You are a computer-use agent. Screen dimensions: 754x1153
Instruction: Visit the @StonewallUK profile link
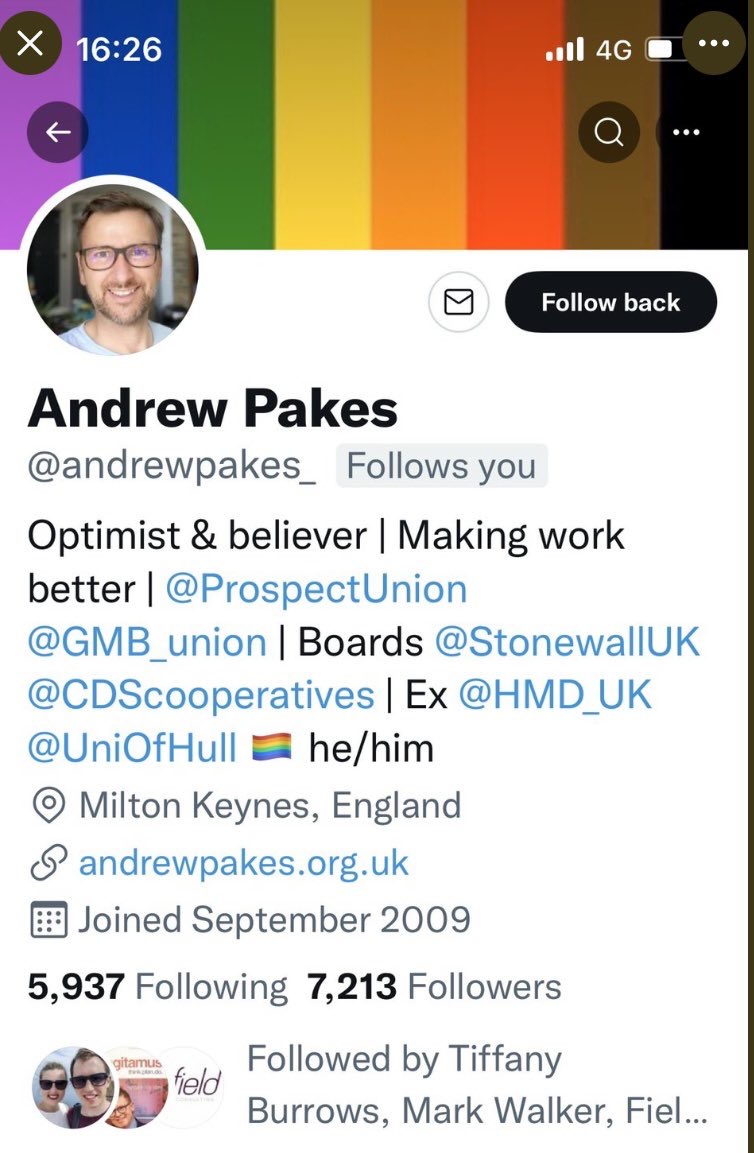567,642
